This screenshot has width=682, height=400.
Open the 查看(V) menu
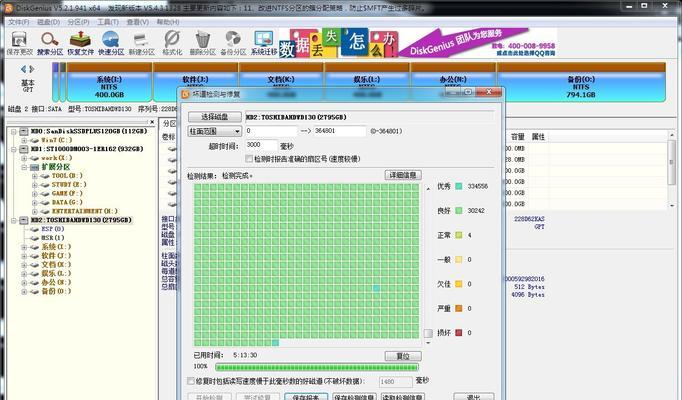pyautogui.click(x=137, y=22)
